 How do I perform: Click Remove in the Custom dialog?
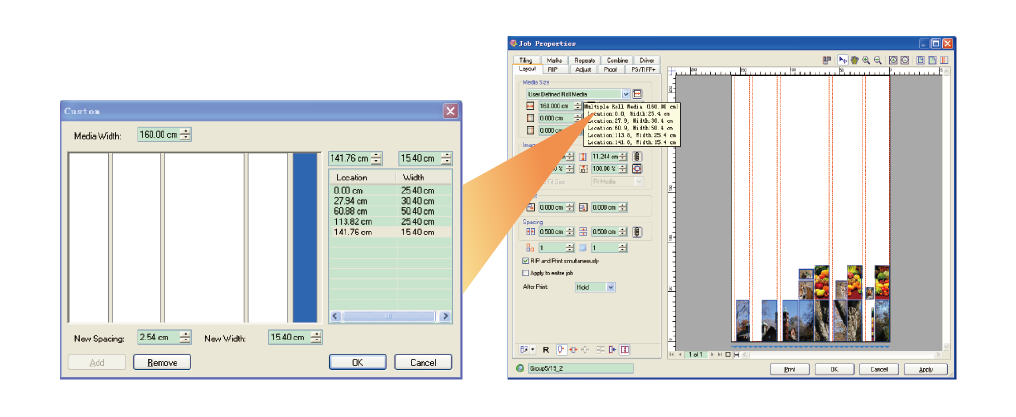tap(162, 363)
